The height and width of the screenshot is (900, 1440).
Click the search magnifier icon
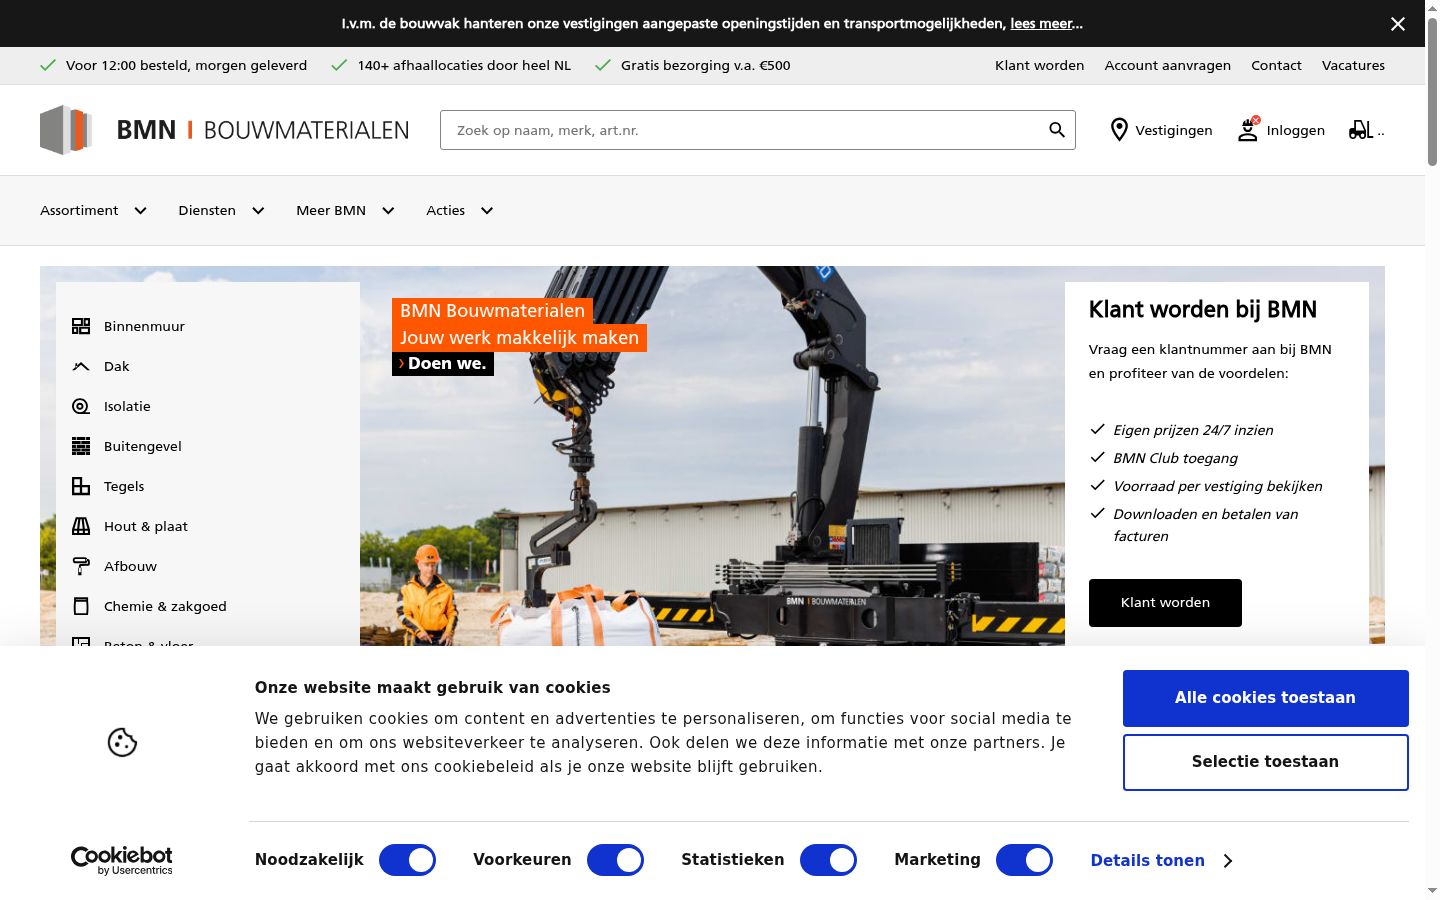1057,130
